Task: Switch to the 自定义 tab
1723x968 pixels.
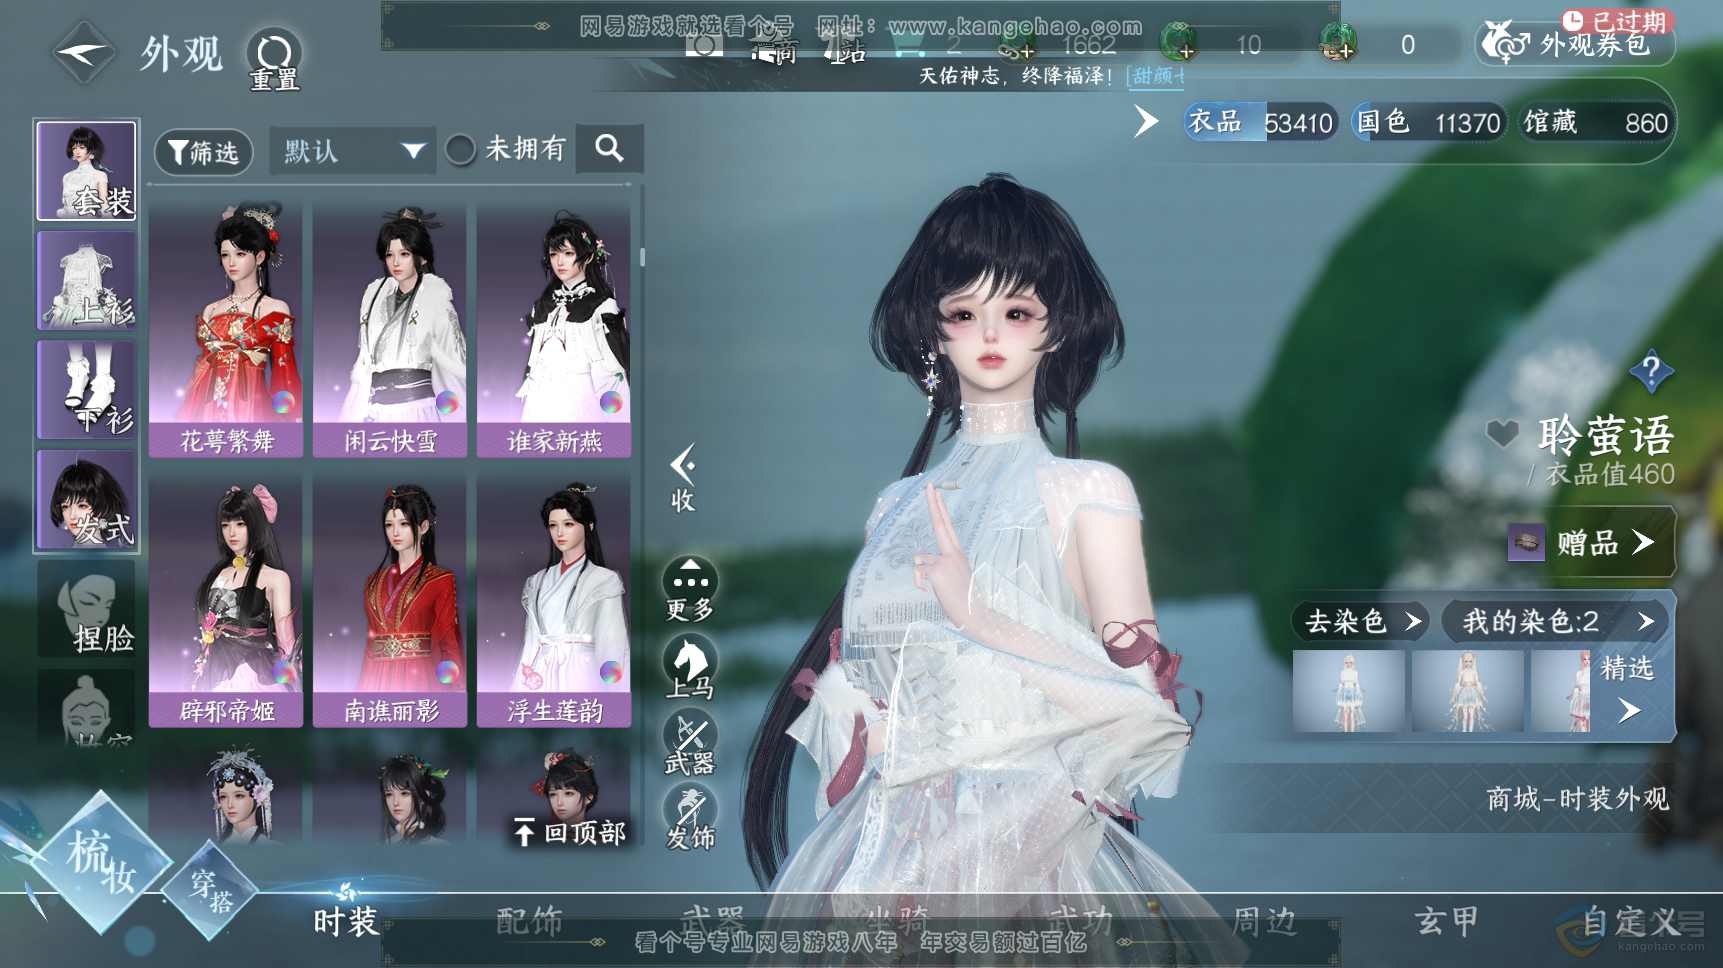Action: tap(1630, 920)
